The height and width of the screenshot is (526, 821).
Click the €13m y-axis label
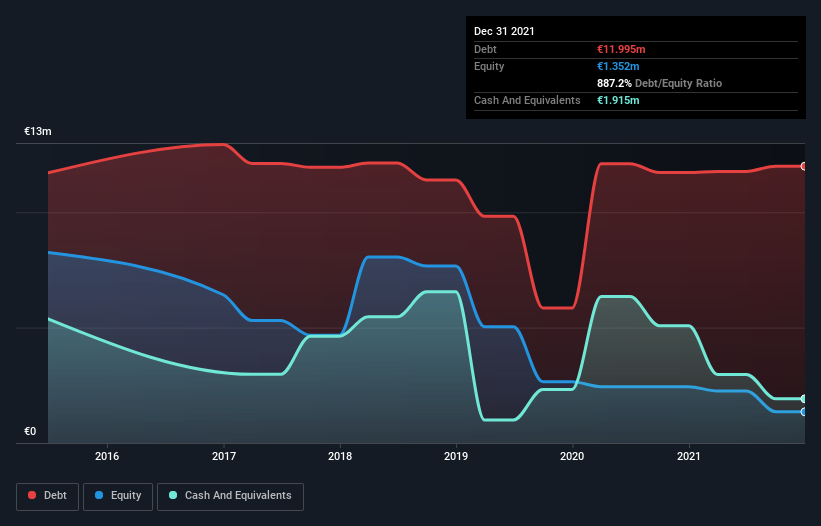point(38,131)
